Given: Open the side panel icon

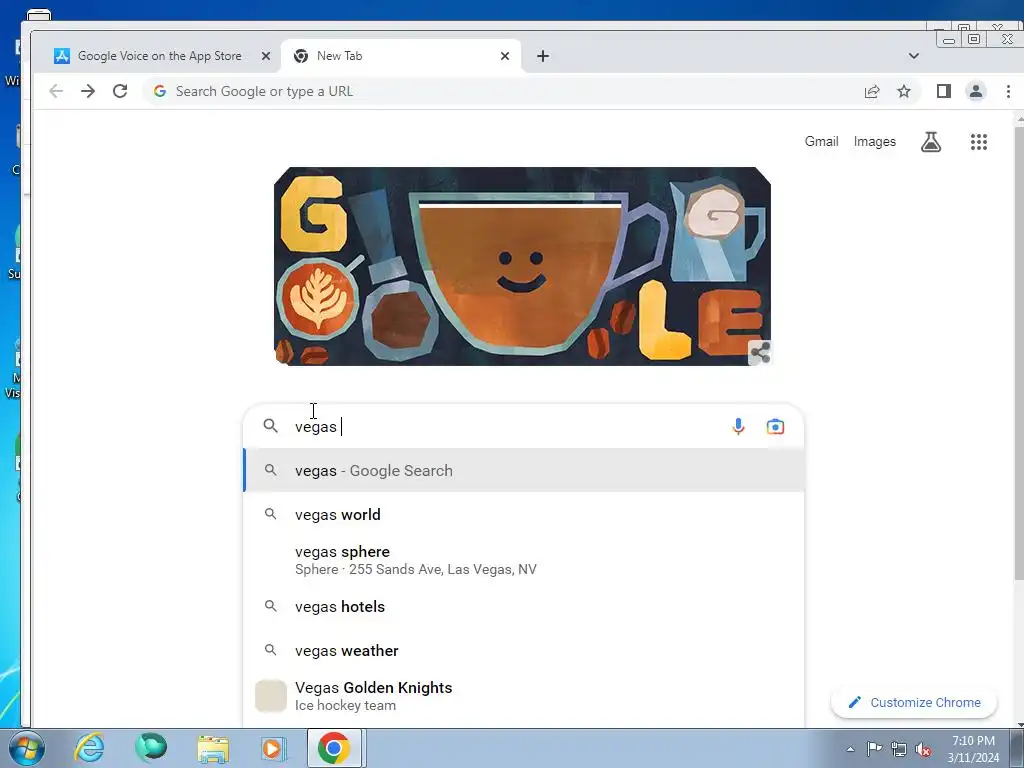Looking at the screenshot, I should [944, 91].
